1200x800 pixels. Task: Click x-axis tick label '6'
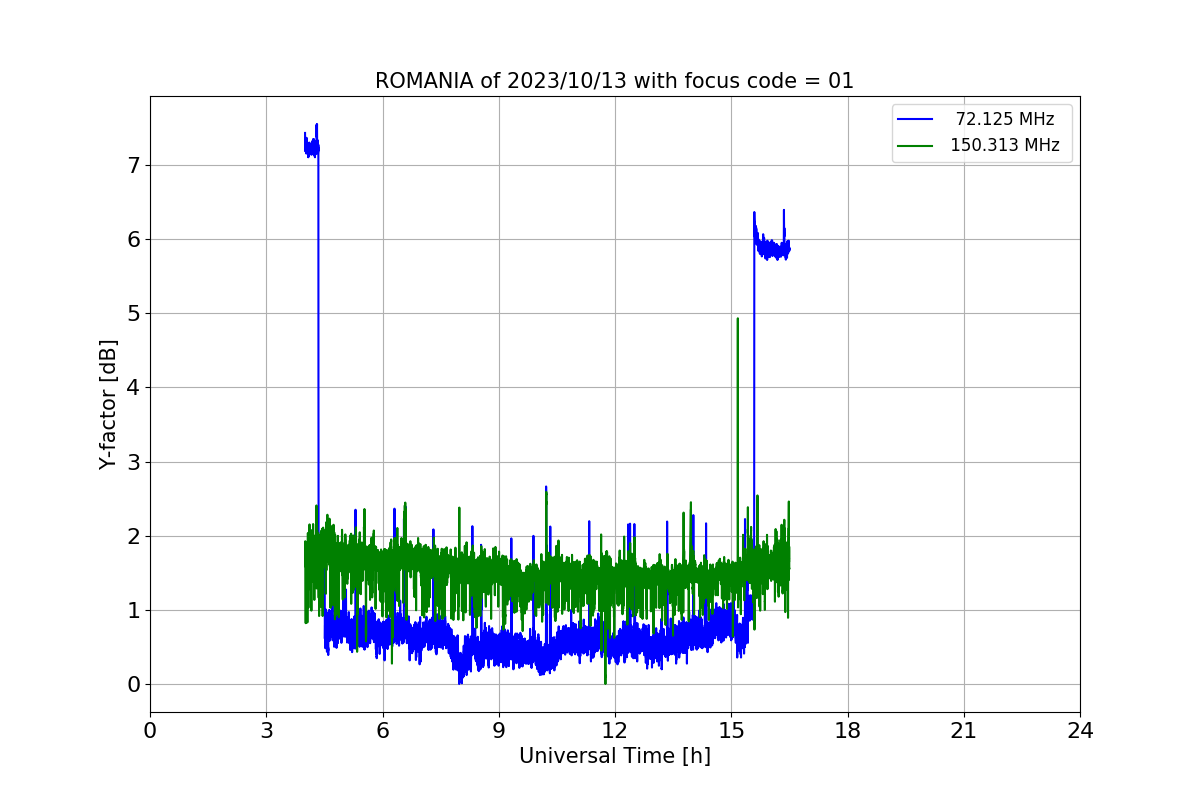click(x=383, y=731)
